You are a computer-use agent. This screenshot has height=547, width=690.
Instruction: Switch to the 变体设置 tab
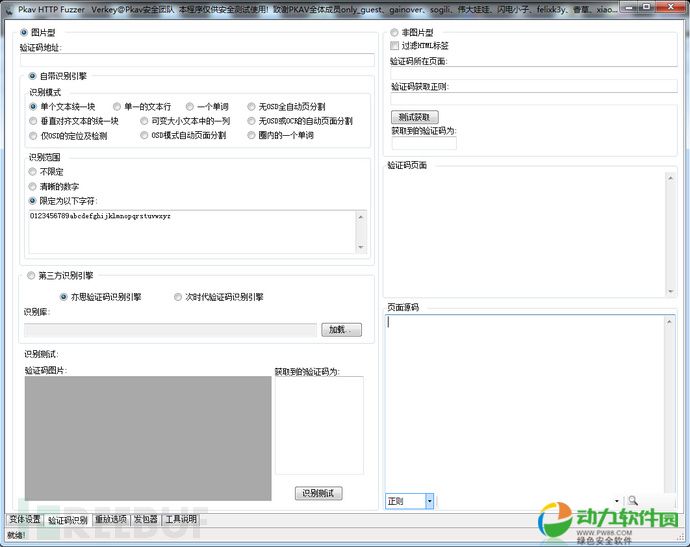[24, 520]
